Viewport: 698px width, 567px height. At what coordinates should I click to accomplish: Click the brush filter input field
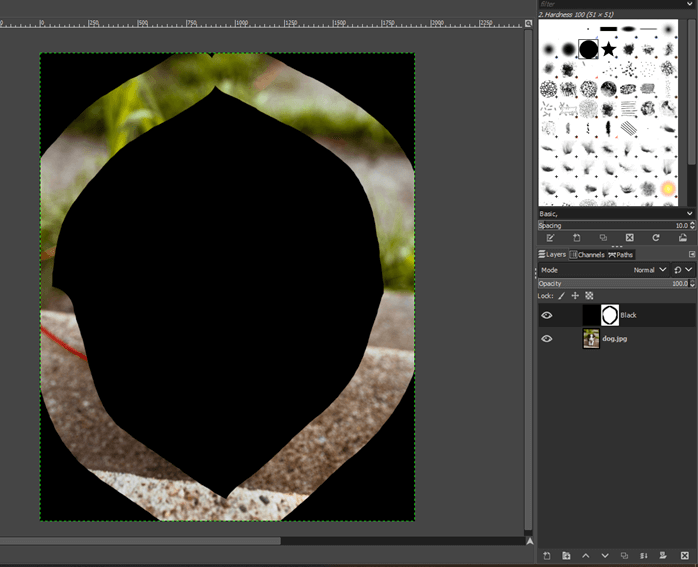[x=611, y=4]
